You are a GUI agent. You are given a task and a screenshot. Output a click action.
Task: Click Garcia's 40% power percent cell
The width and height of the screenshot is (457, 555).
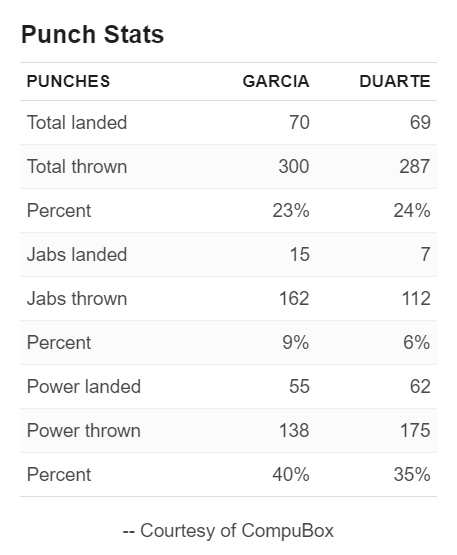tap(291, 475)
